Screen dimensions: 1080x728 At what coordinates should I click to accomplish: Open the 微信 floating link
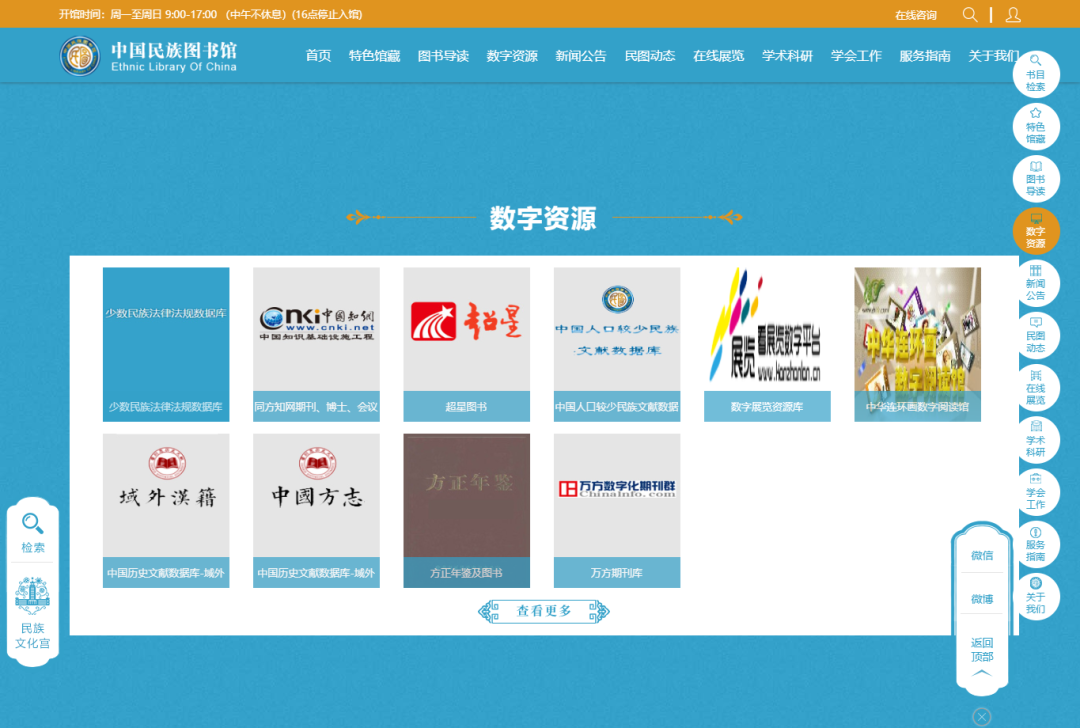982,555
